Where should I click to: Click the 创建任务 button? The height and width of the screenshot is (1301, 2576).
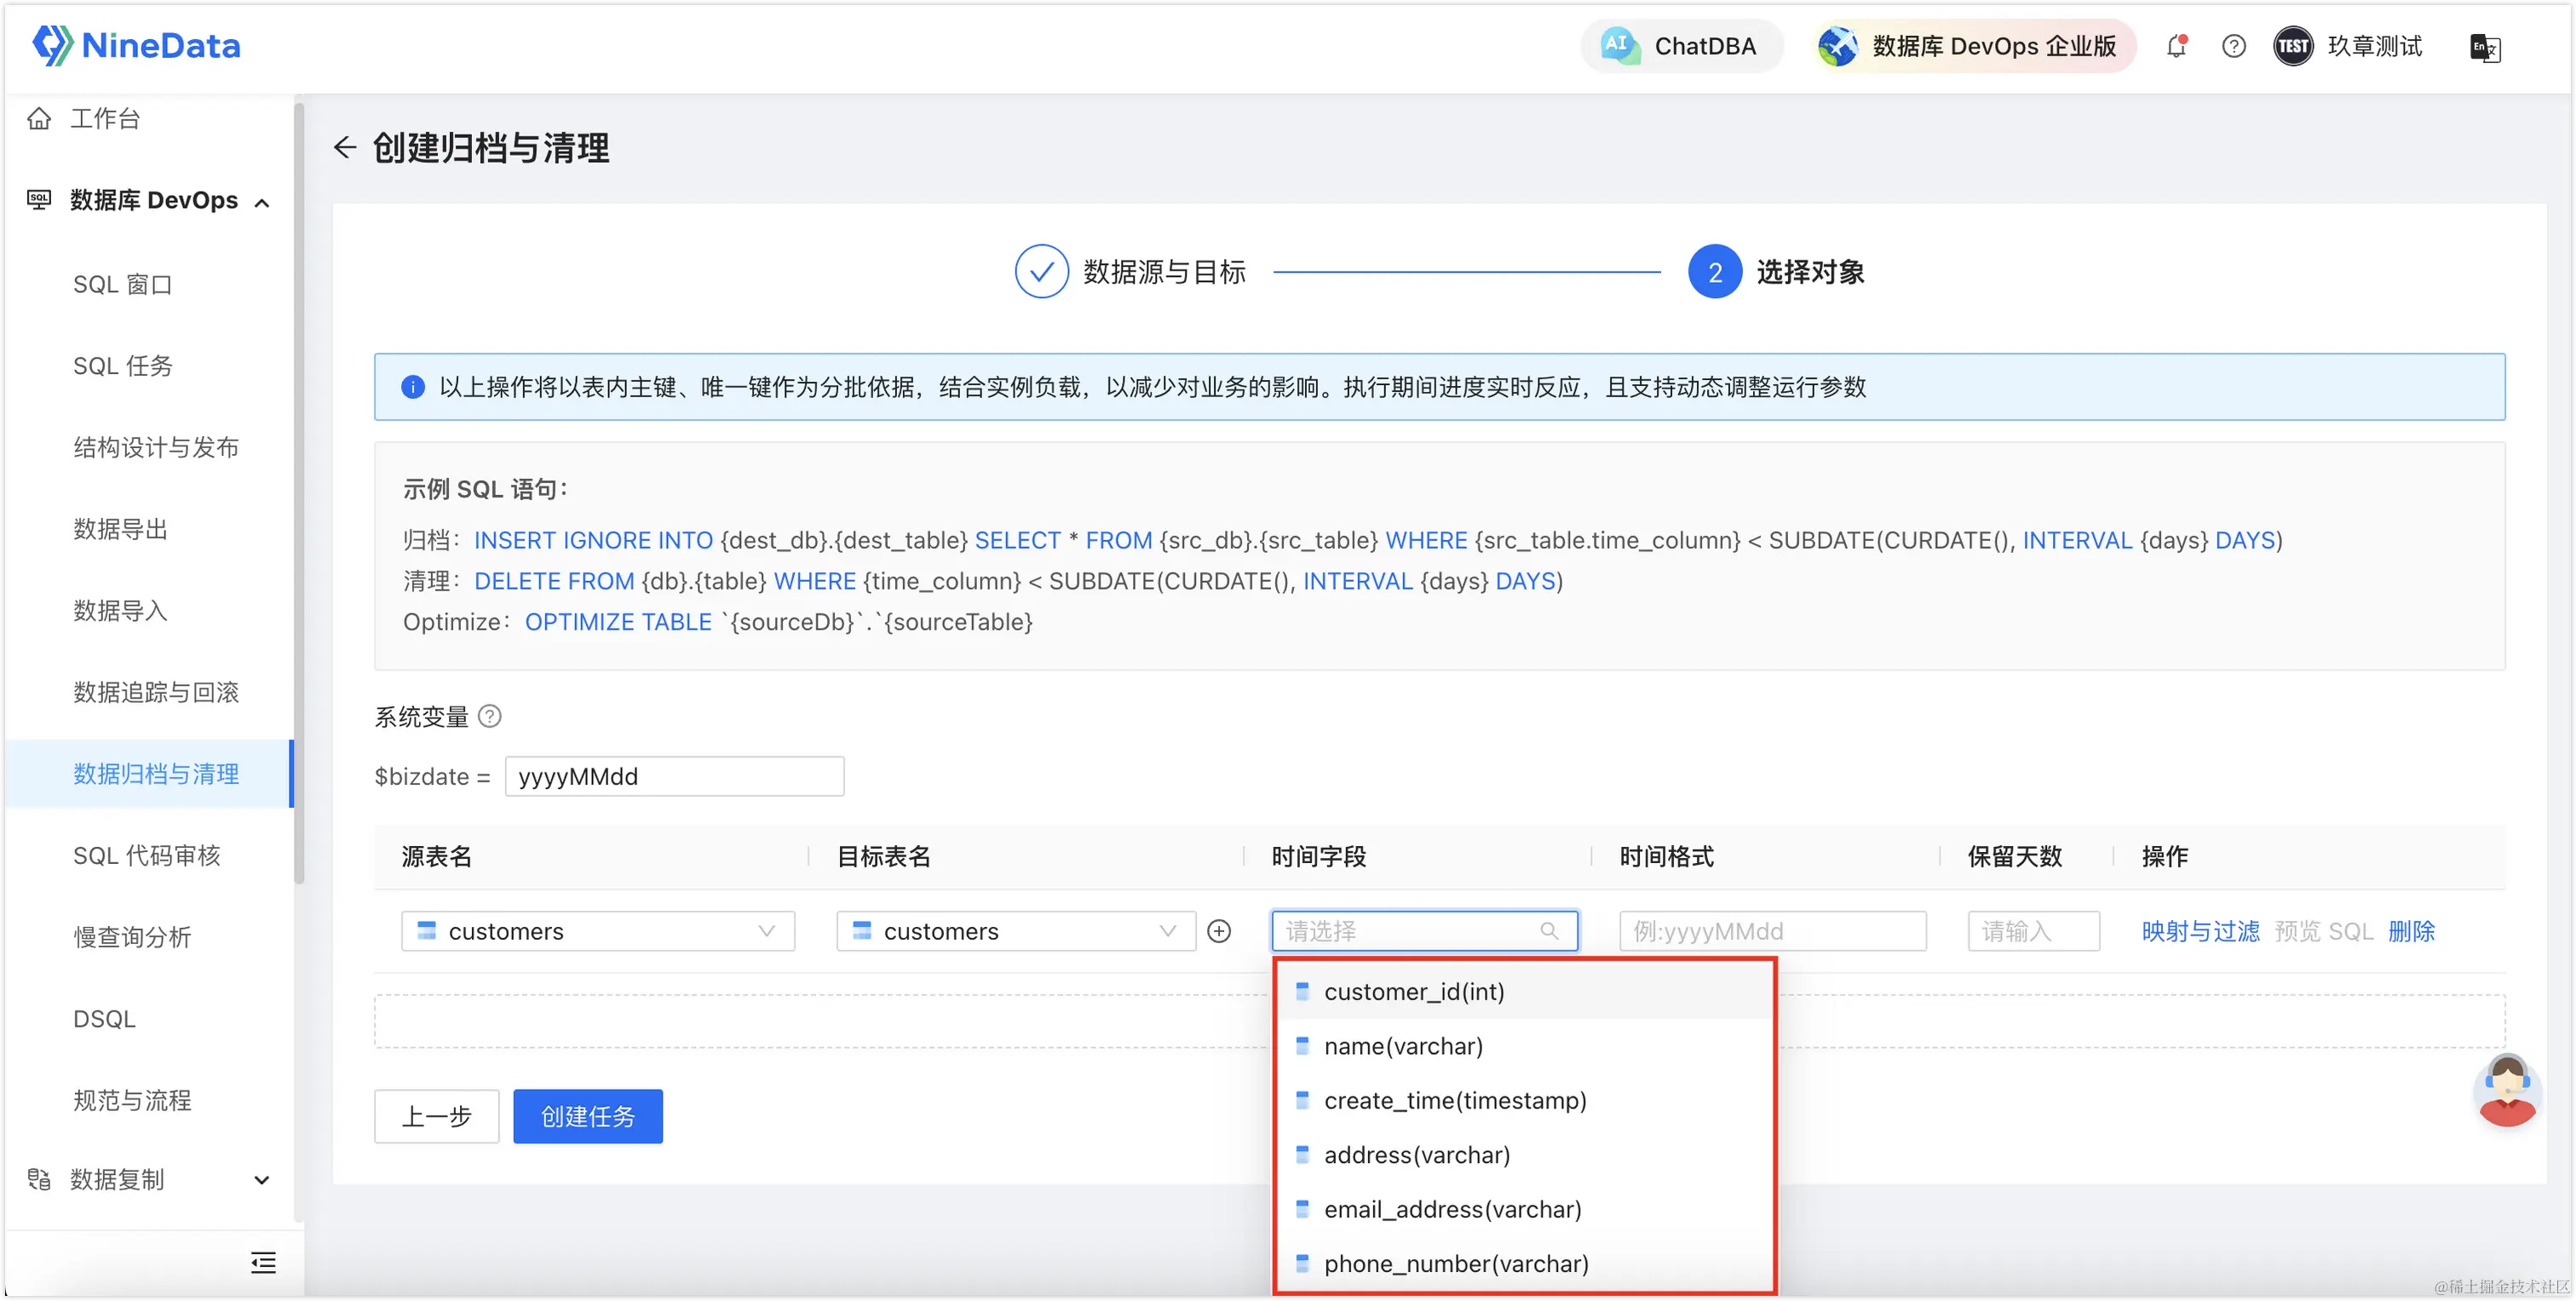(587, 1116)
